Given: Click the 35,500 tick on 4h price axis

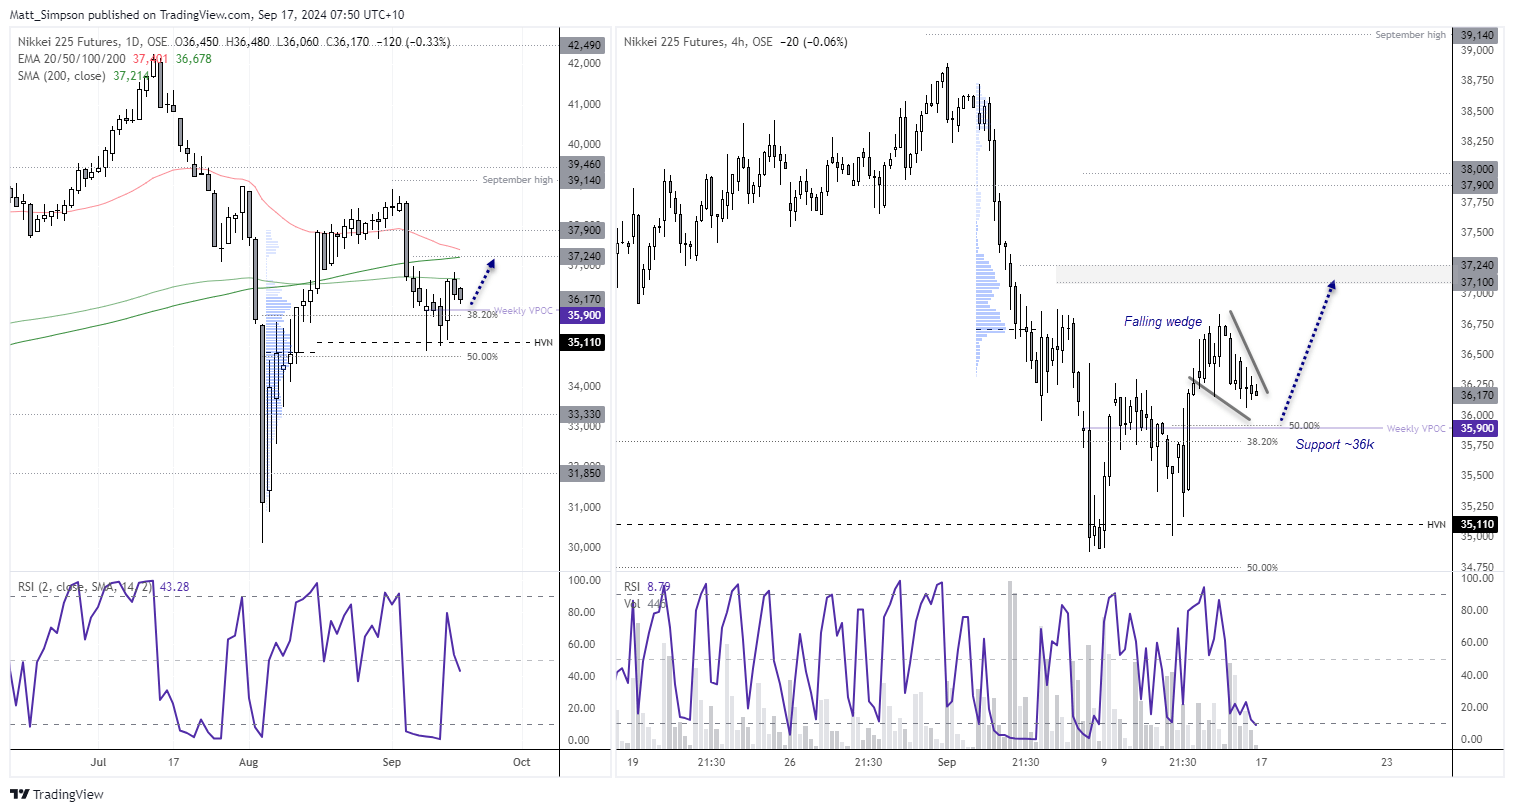Looking at the screenshot, I should pos(1478,475).
